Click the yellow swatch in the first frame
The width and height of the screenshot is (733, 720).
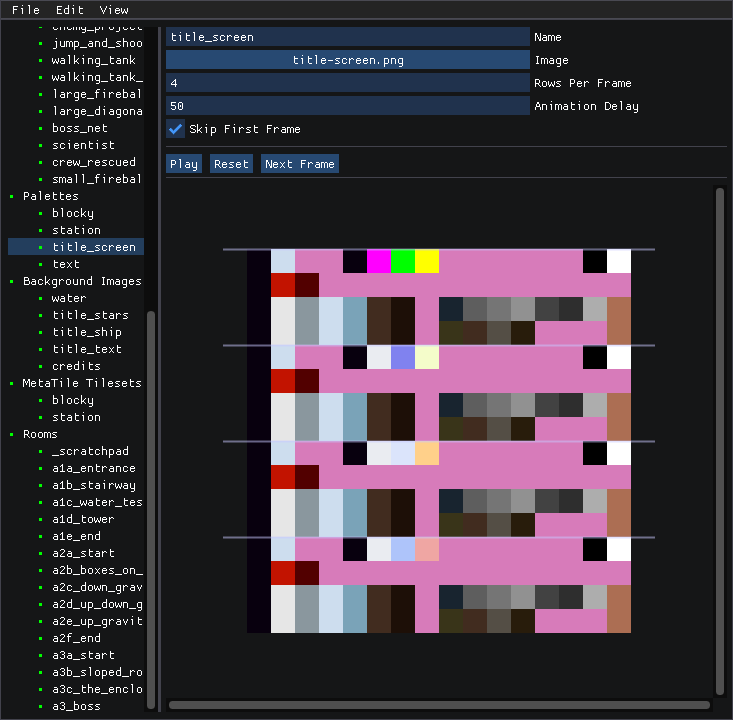[x=427, y=261]
